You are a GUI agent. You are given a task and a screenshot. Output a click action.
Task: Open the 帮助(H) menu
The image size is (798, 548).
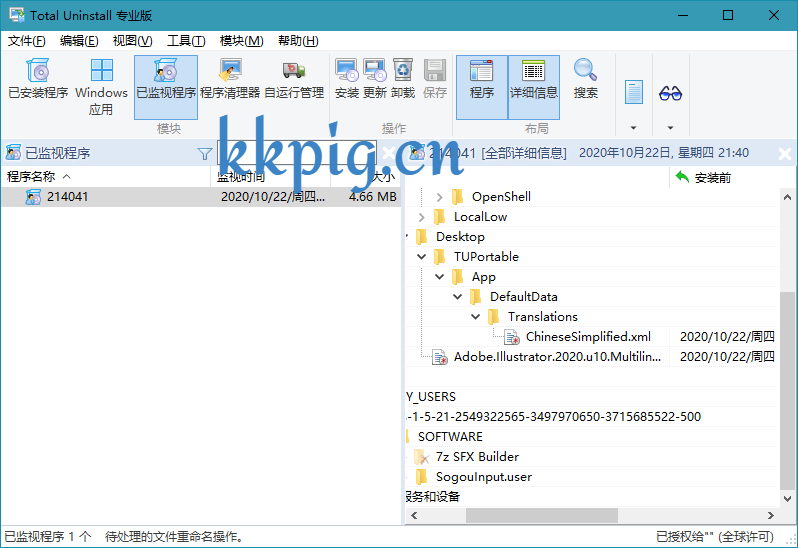[298, 41]
